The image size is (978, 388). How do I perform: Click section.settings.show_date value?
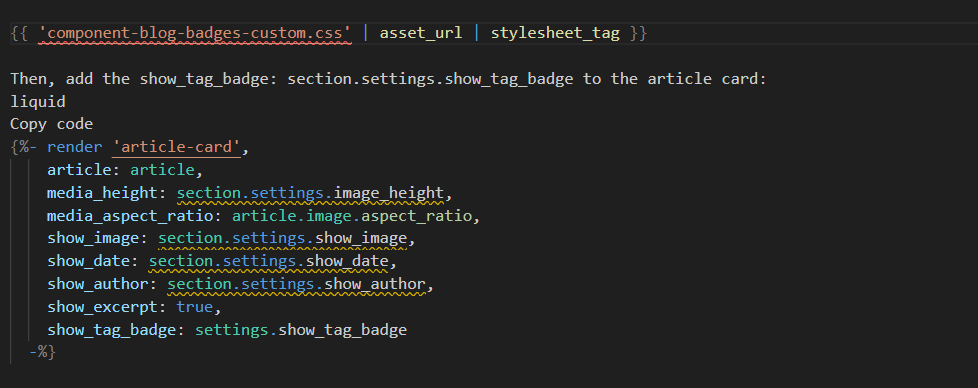click(269, 261)
